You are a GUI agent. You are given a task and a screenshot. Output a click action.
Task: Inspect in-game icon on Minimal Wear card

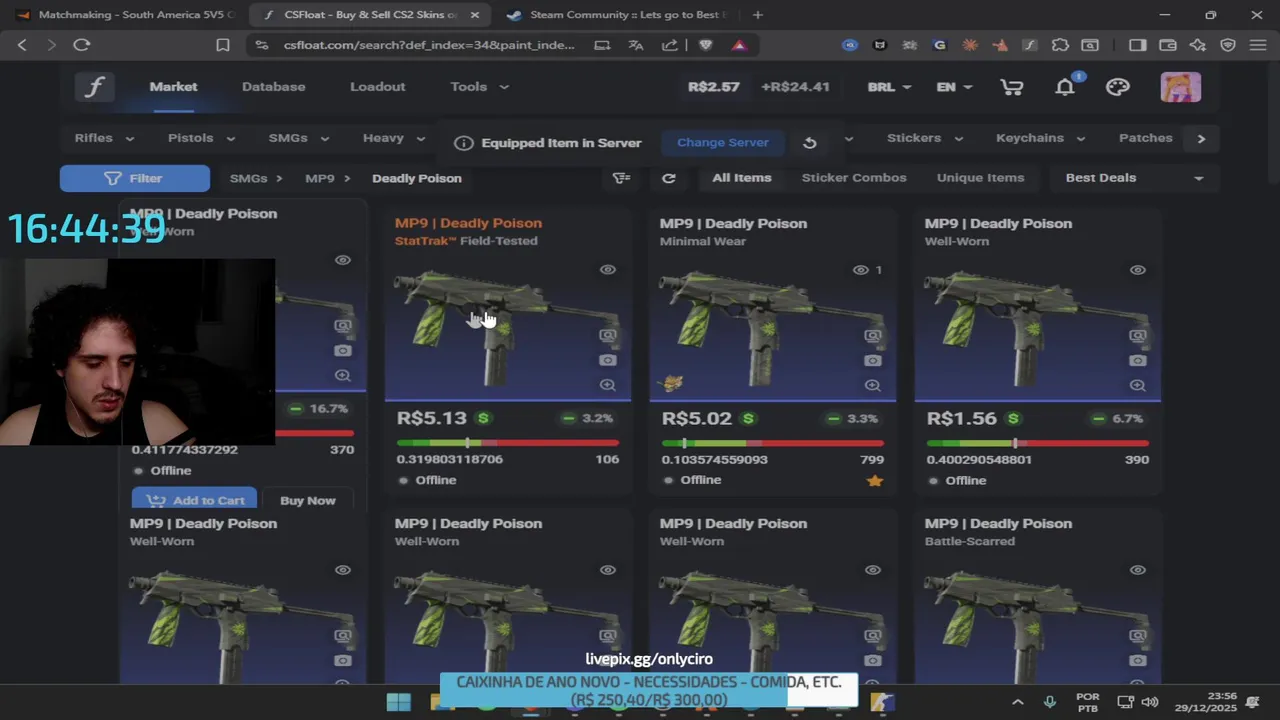point(873,336)
